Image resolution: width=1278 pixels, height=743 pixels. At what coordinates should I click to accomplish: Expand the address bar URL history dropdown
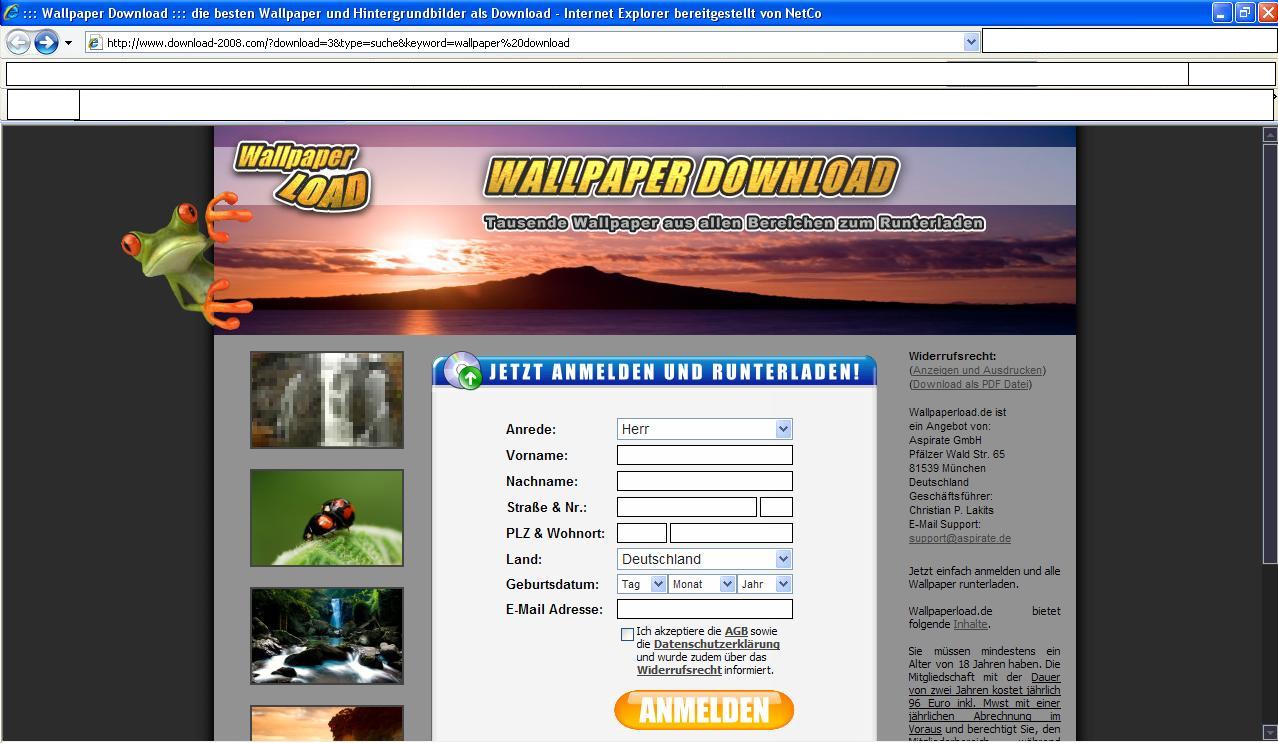[970, 42]
